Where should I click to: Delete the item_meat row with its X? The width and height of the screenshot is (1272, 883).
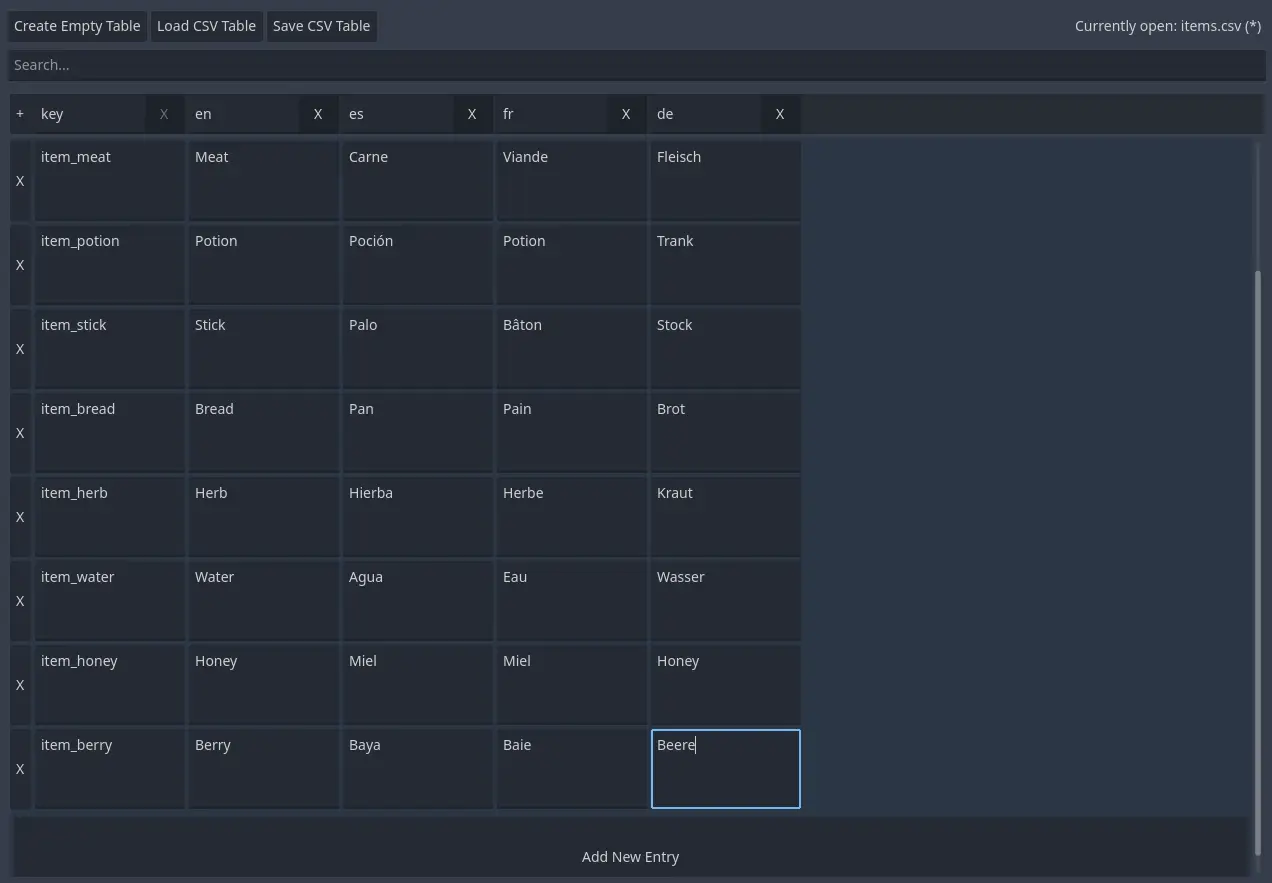[19, 181]
